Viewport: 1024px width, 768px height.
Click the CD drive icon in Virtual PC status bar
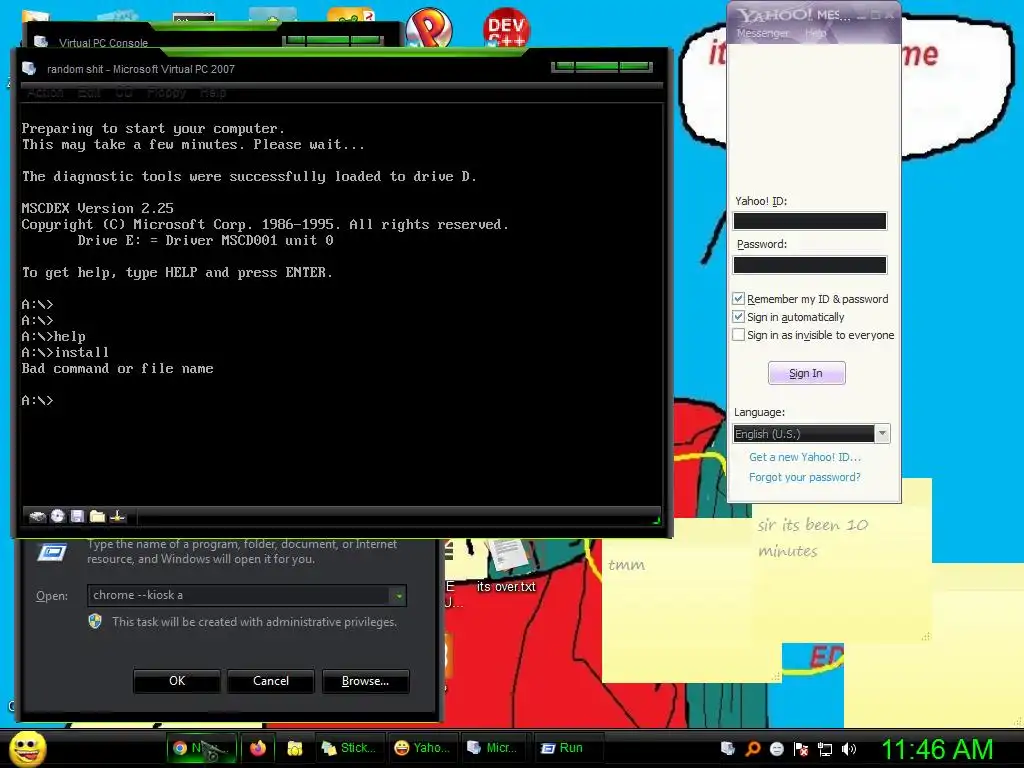tap(58, 516)
